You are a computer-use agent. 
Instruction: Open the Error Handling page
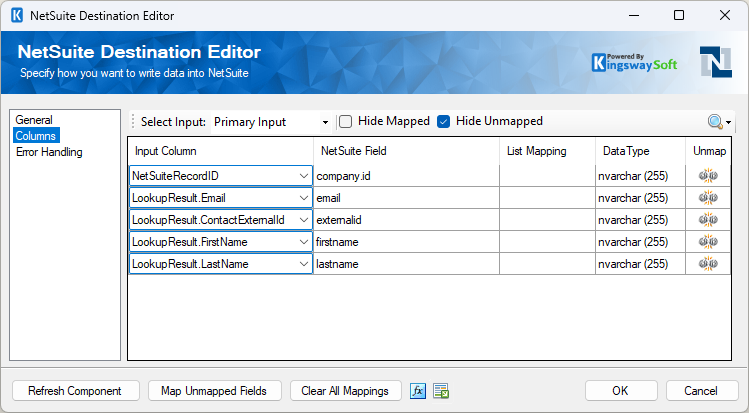[49, 152]
